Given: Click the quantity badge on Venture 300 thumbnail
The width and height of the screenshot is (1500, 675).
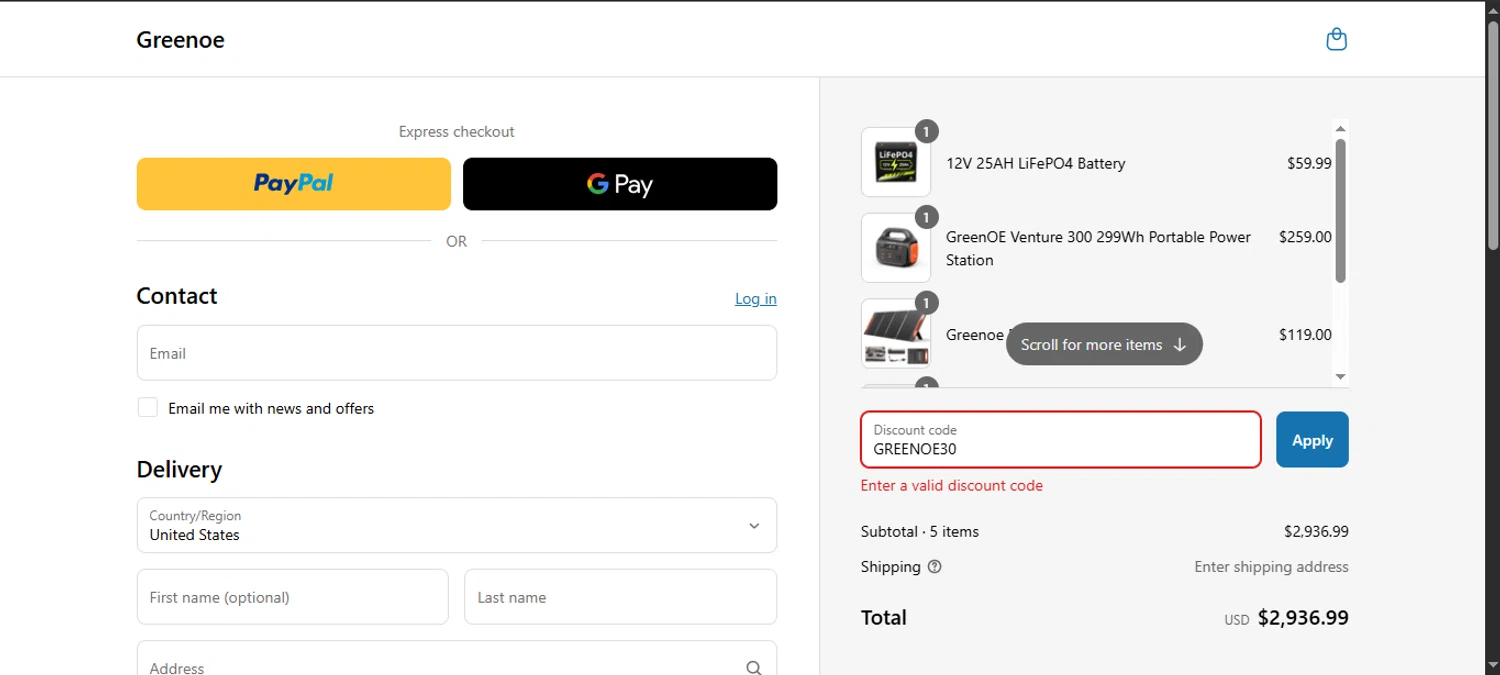Looking at the screenshot, I should (926, 217).
